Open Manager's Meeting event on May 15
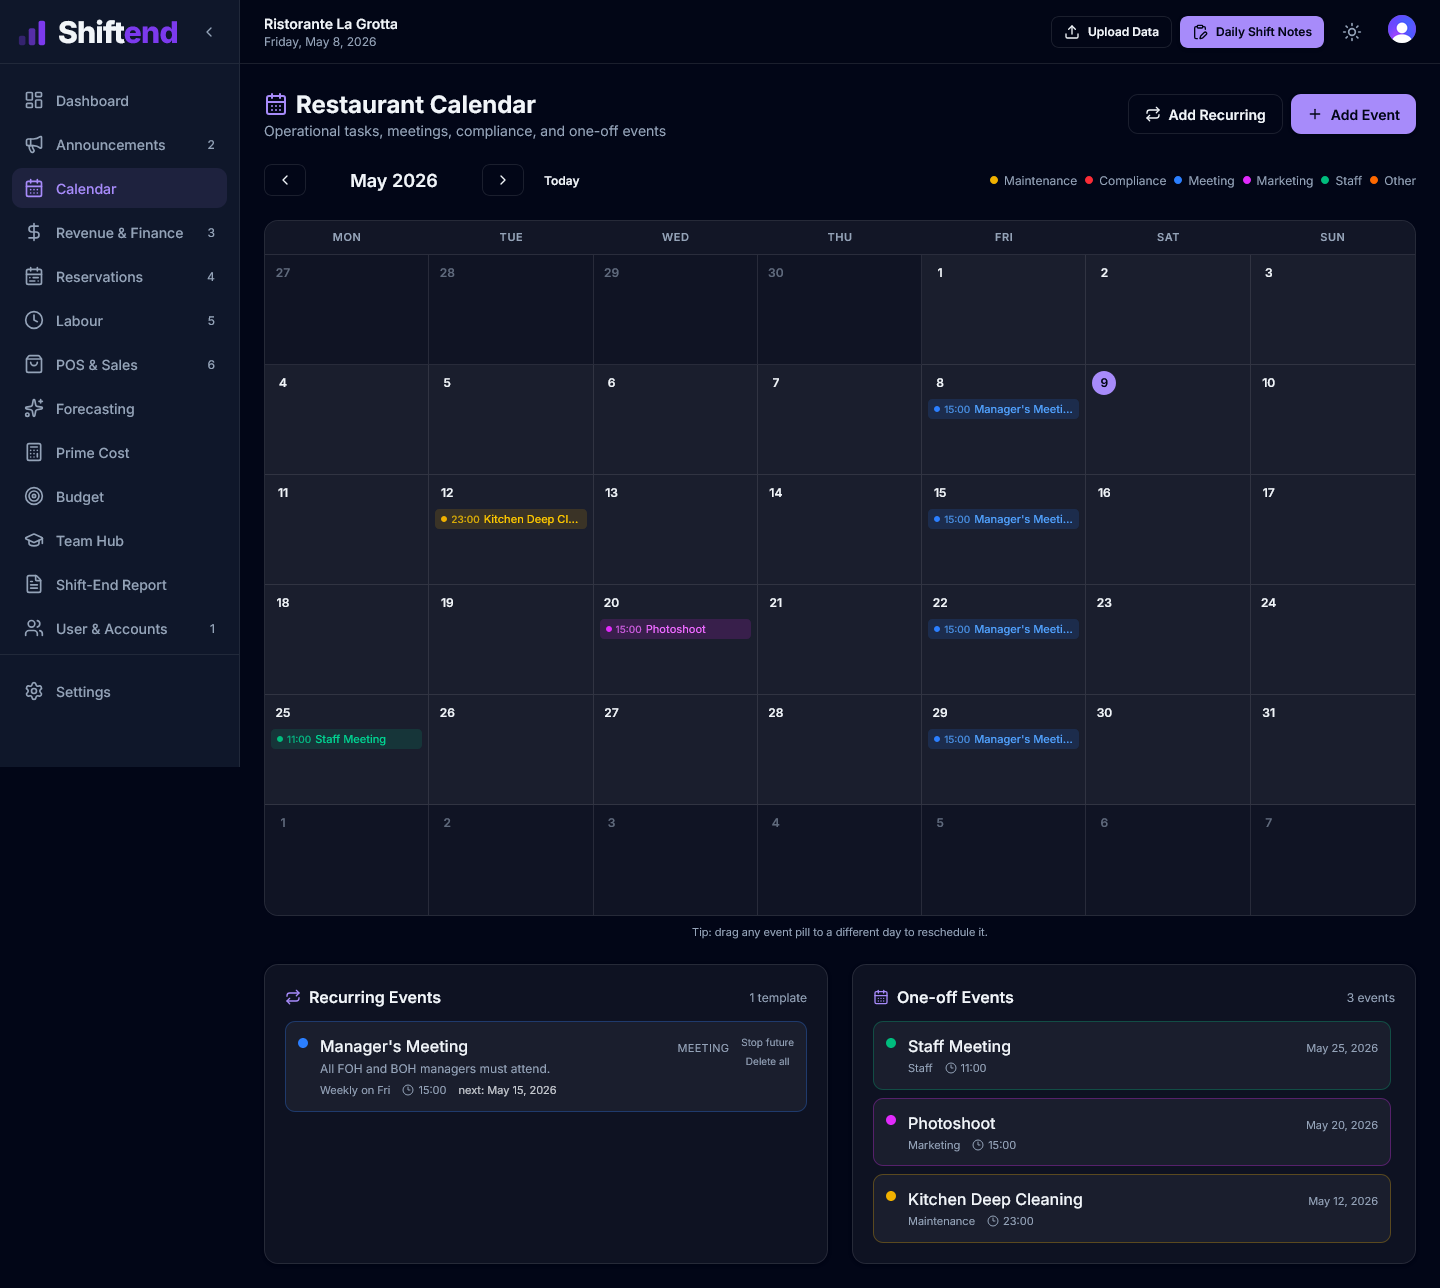Screen dimensions: 1440x1288 [x=1003, y=519]
